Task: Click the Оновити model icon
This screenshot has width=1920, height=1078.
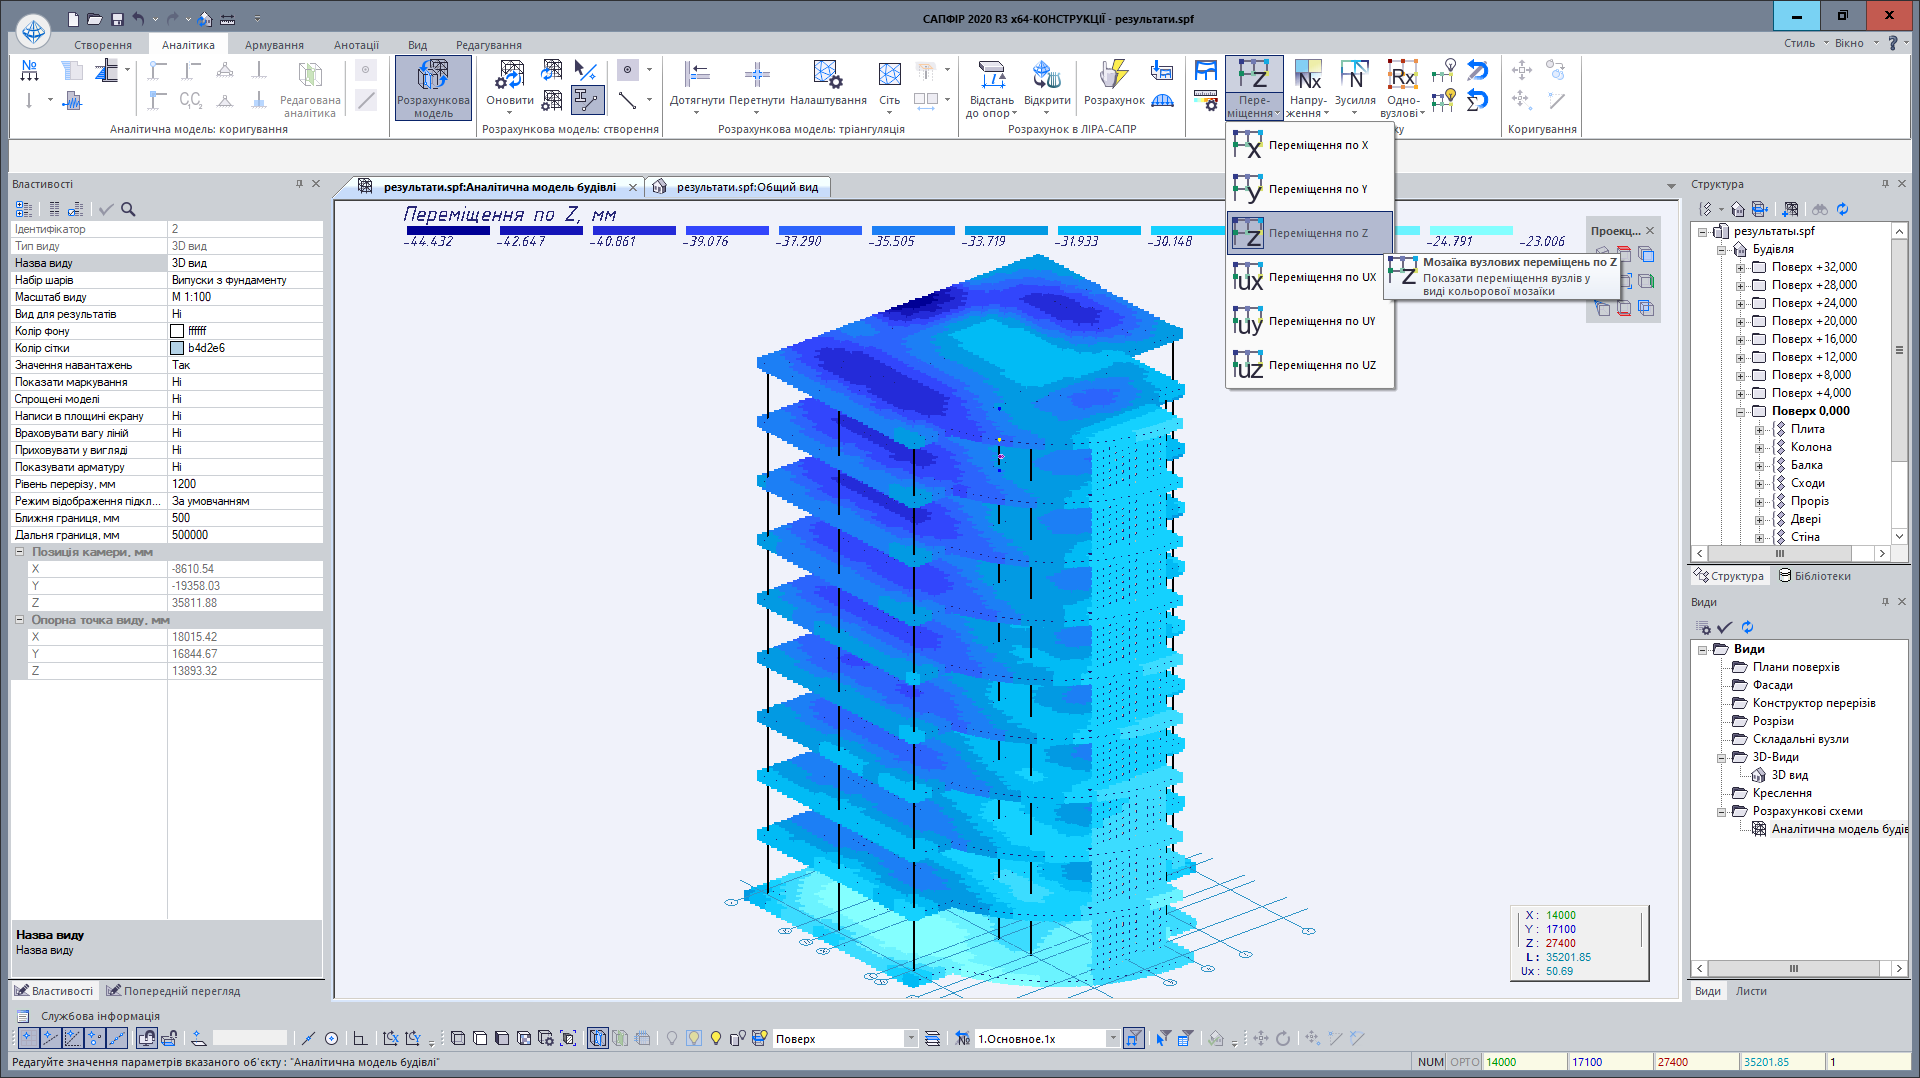Action: click(510, 75)
